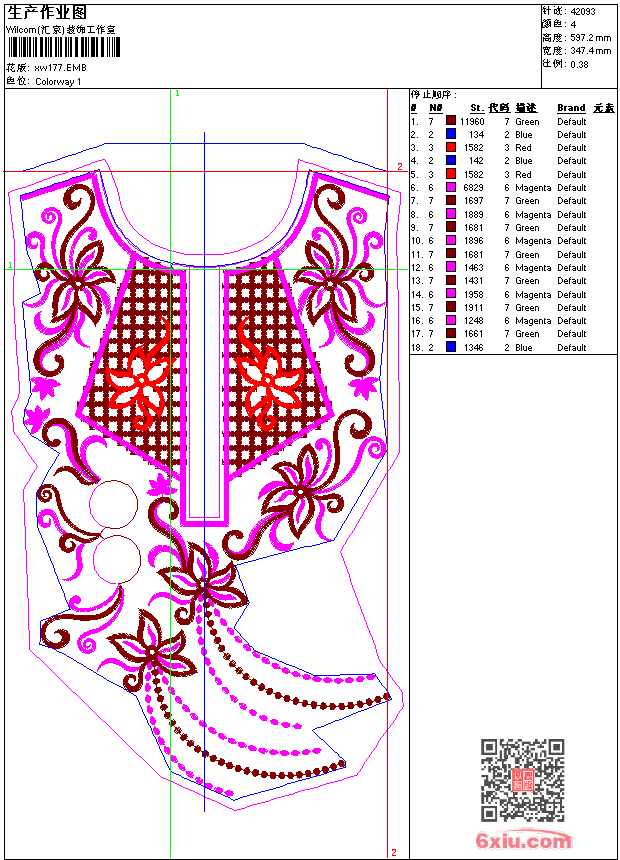Click the '停止顺序' heading
Screen dimensions: 620x860
pyautogui.click(x=433, y=94)
